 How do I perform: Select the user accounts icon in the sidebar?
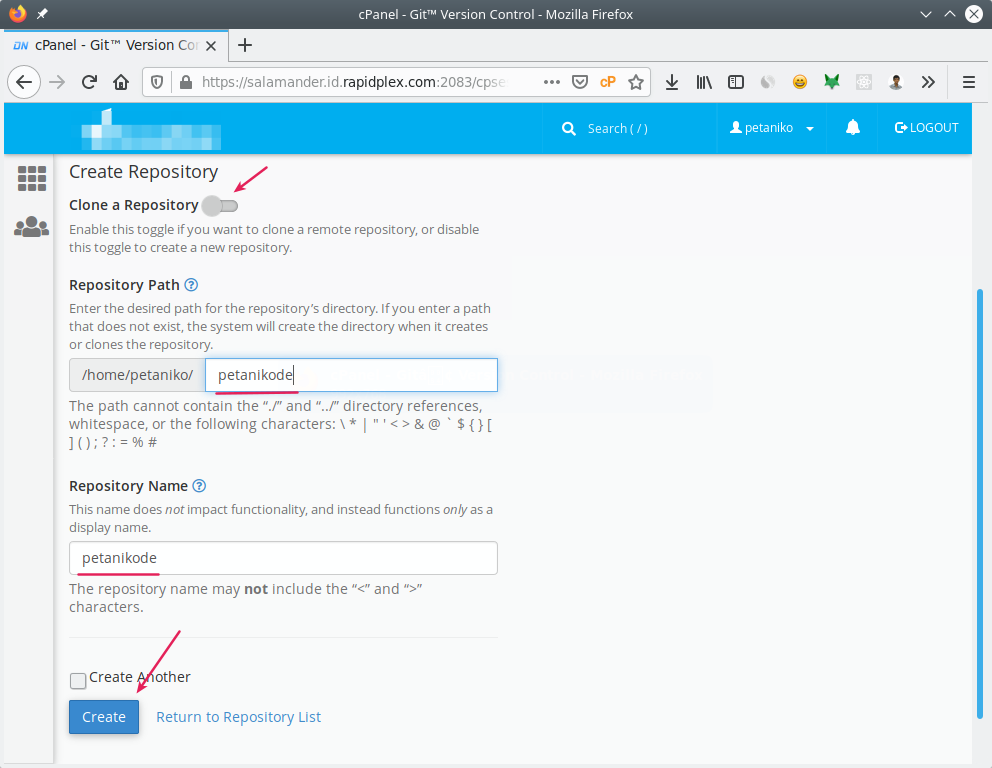(31, 226)
